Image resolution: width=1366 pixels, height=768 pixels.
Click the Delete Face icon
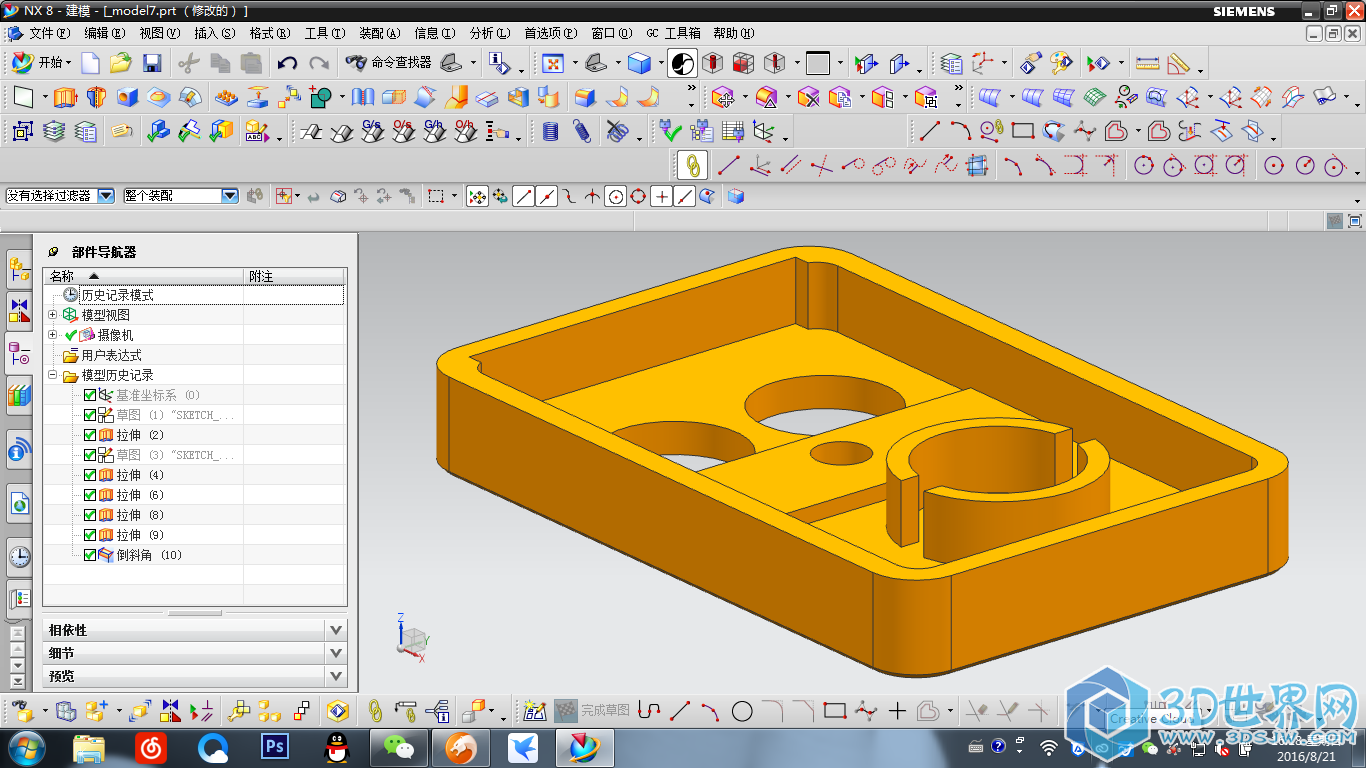(808, 97)
